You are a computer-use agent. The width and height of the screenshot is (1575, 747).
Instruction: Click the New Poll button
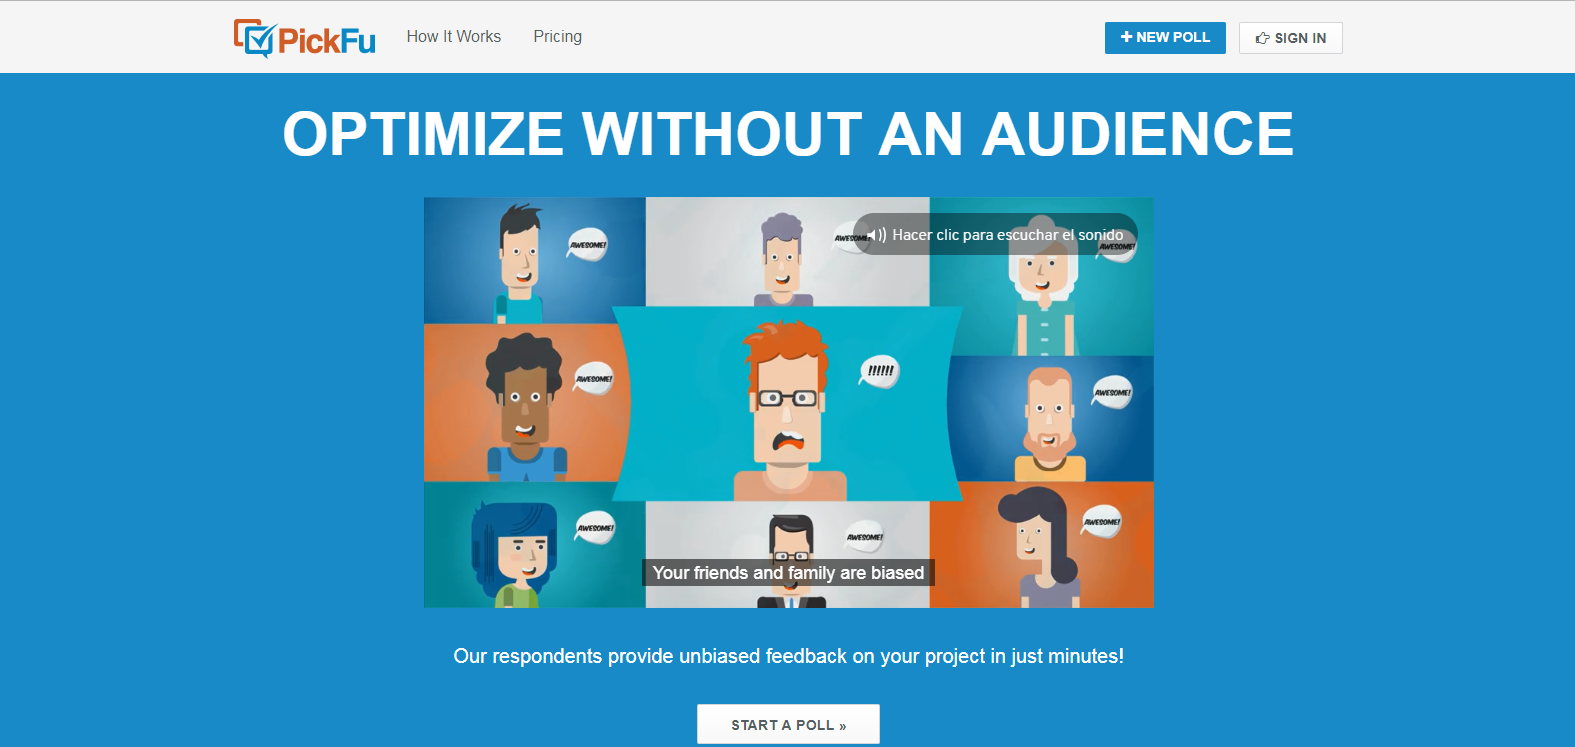(x=1165, y=38)
